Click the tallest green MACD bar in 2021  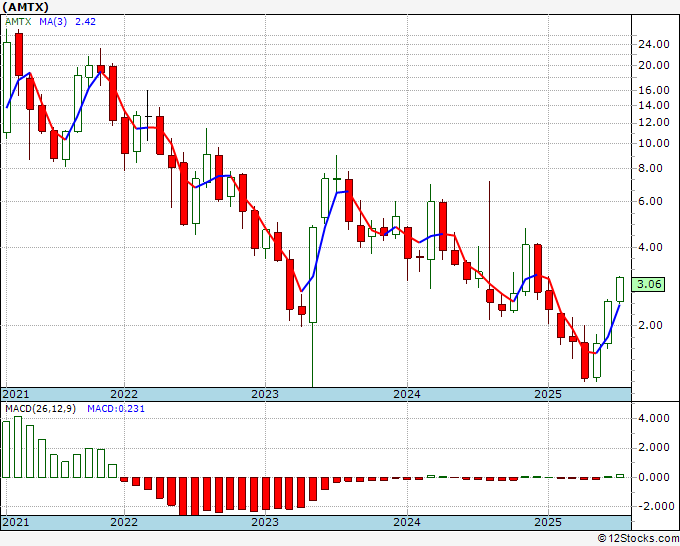click(18, 447)
